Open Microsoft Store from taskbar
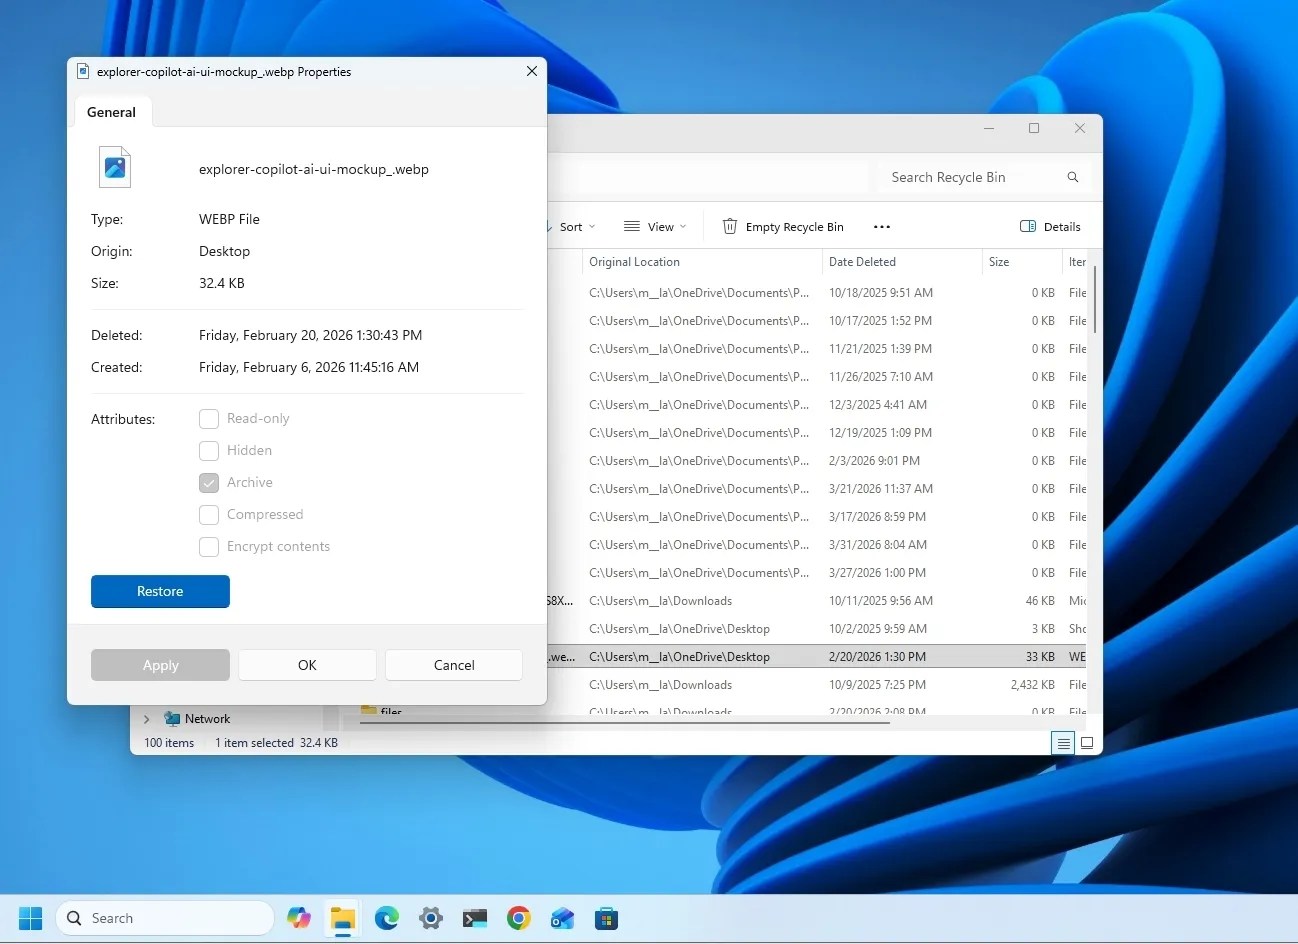The width and height of the screenshot is (1298, 944). point(607,918)
